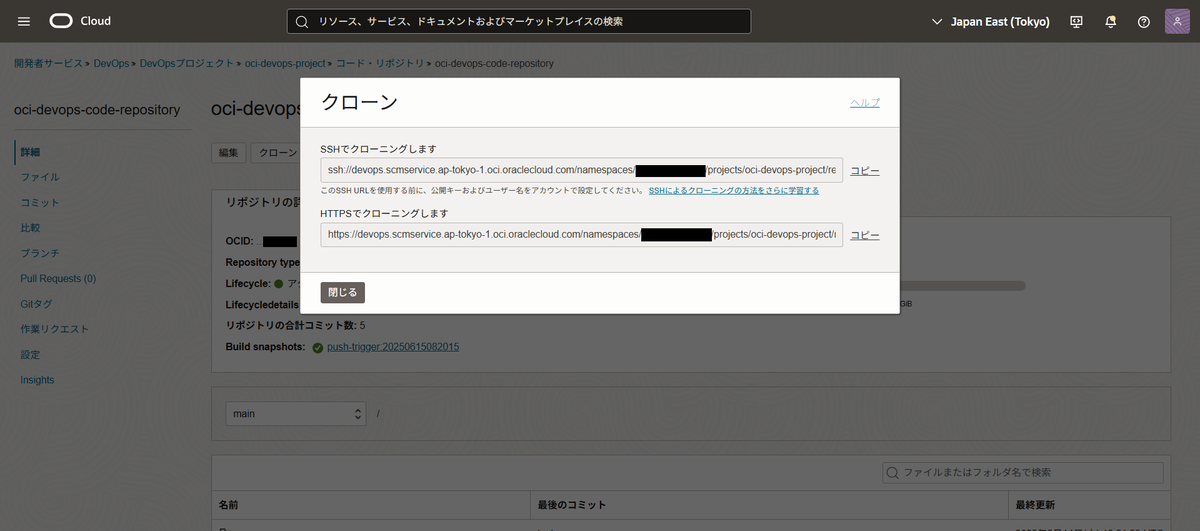Select 詳細 in the sidebar
Screen dimensions: 1200x531
(x=30, y=152)
